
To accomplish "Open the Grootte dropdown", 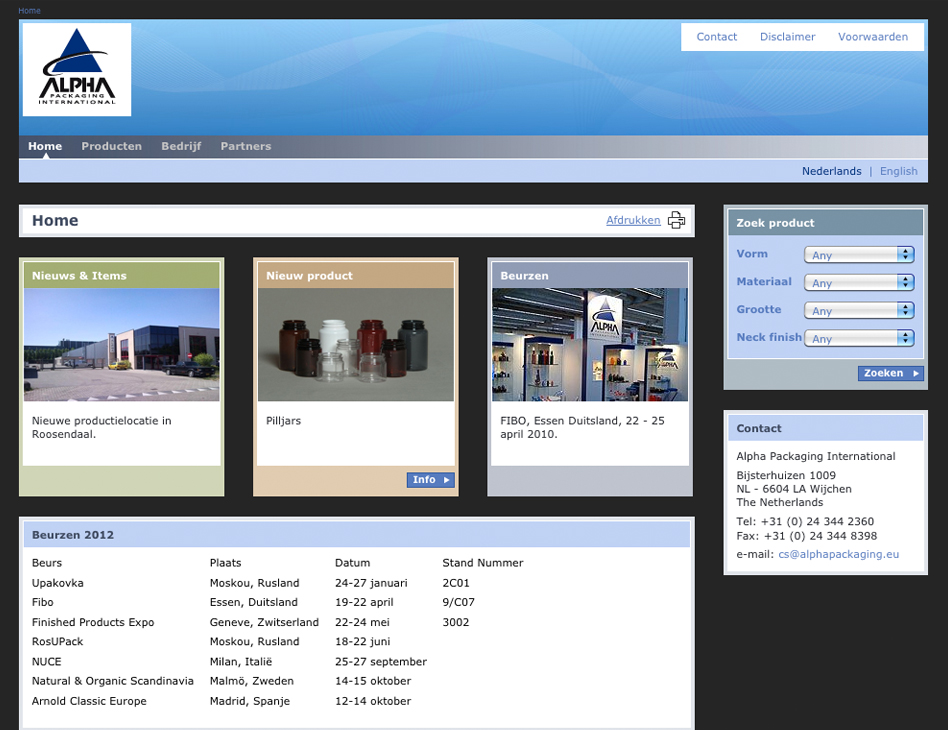I will [x=859, y=310].
